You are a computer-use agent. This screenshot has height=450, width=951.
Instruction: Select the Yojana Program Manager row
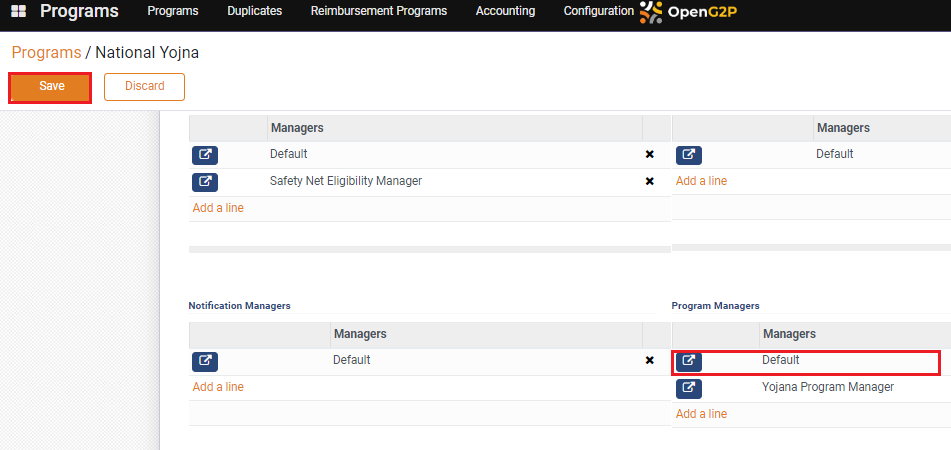827,387
